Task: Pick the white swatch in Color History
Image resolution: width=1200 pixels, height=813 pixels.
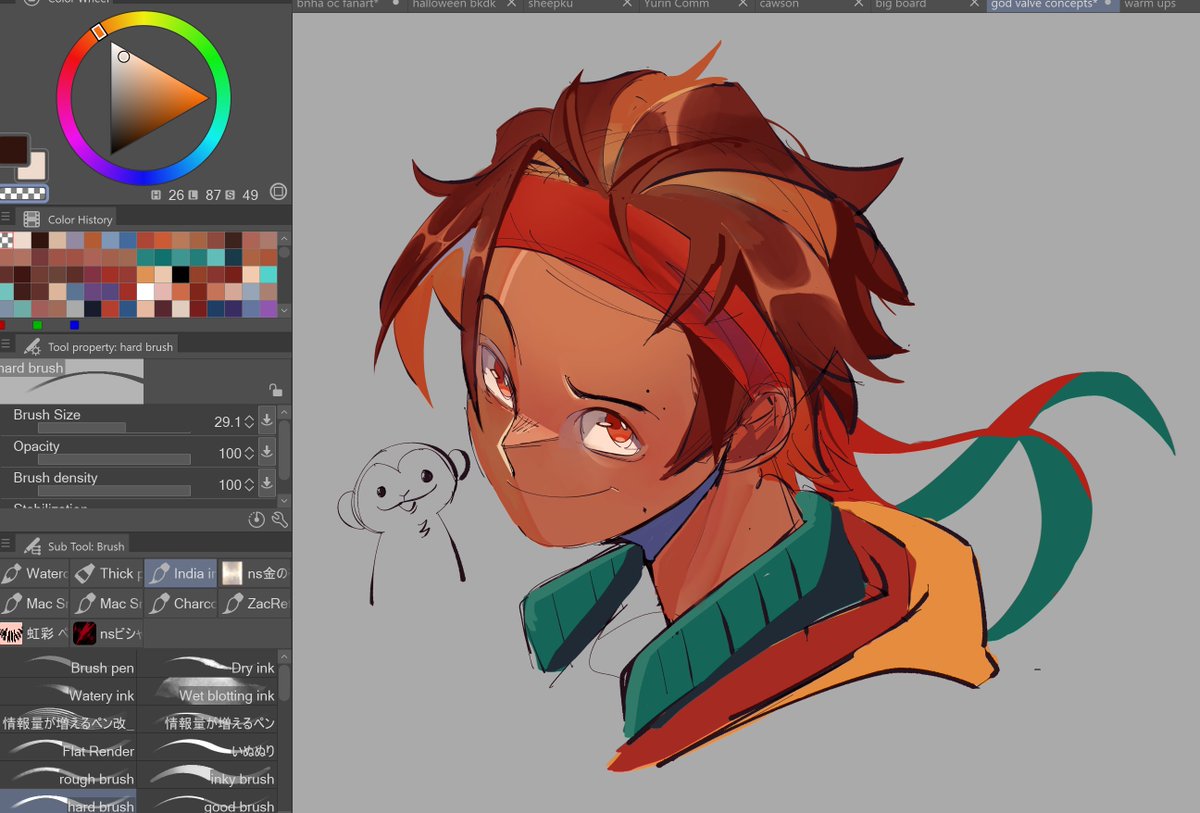Action: pyautogui.click(x=145, y=291)
